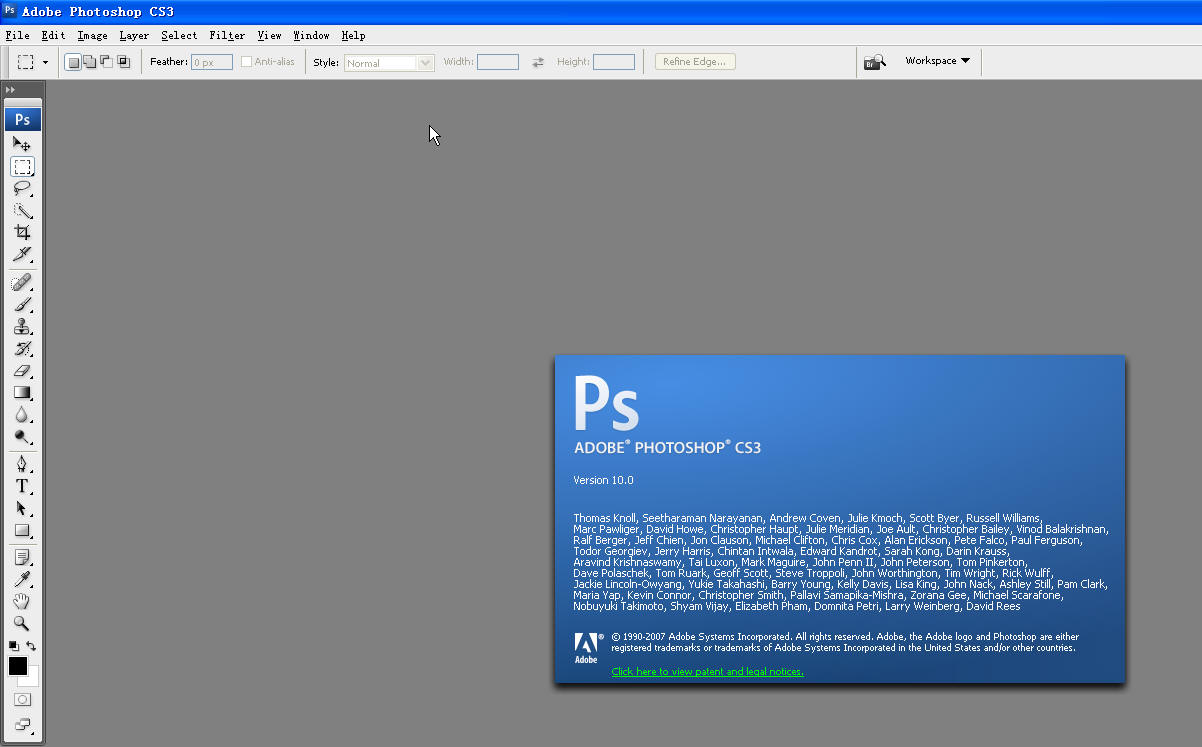Swap the Width and Height values

point(538,62)
